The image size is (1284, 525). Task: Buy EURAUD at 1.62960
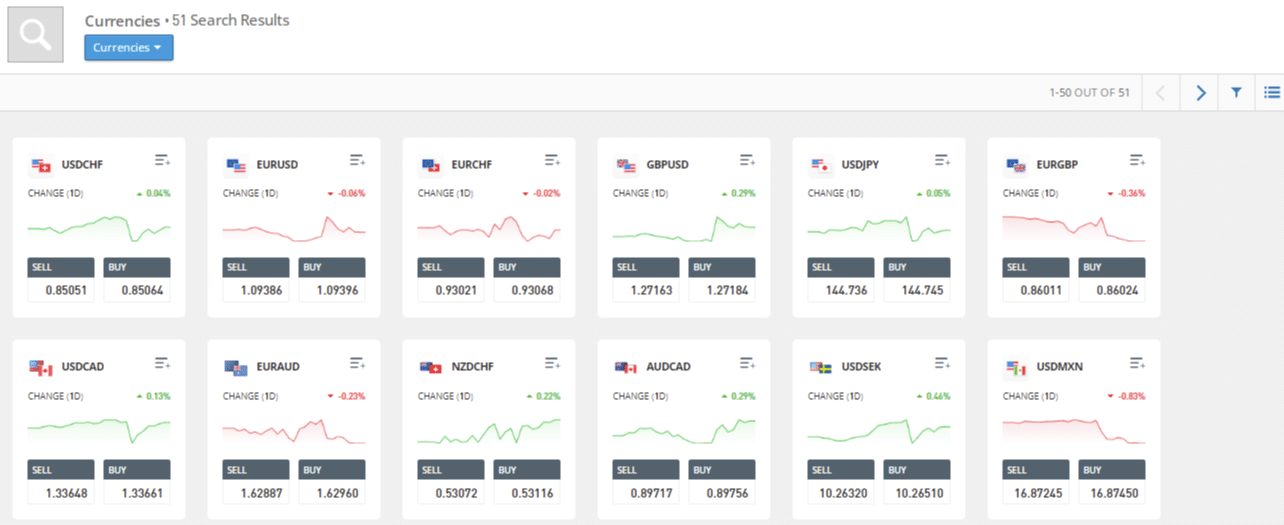pyautogui.click(x=332, y=482)
